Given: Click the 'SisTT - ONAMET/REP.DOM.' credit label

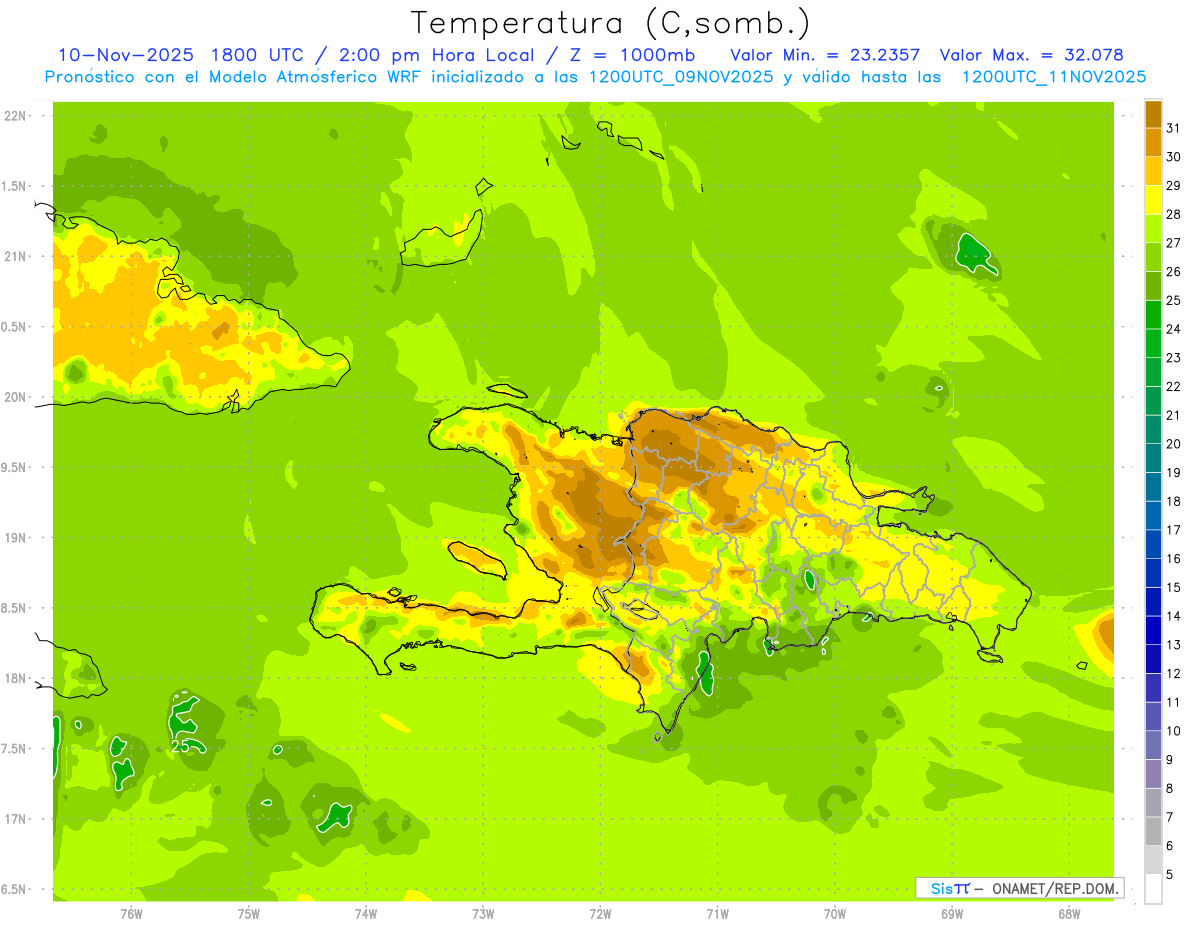Looking at the screenshot, I should pyautogui.click(x=1020, y=888).
